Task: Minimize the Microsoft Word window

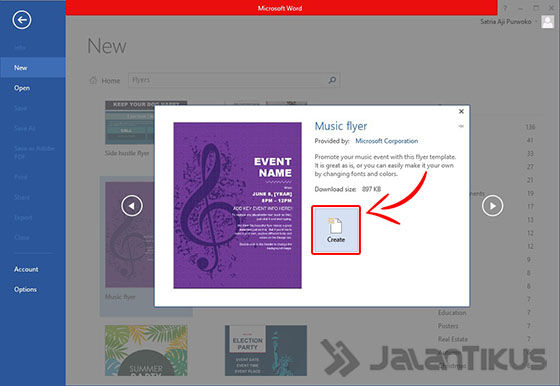Action: coord(520,8)
